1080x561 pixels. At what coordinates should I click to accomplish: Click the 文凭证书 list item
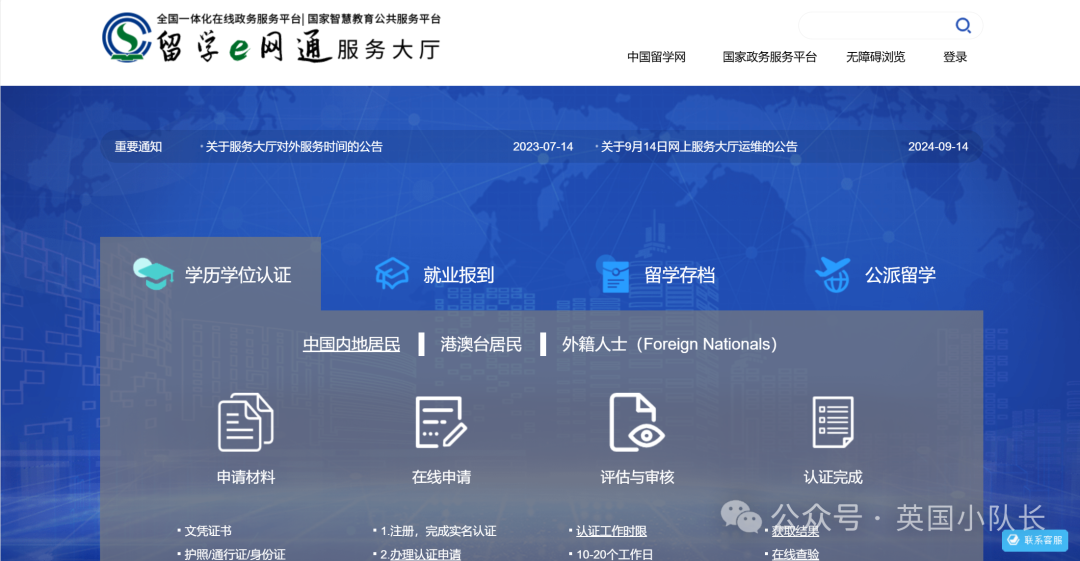tap(208, 531)
